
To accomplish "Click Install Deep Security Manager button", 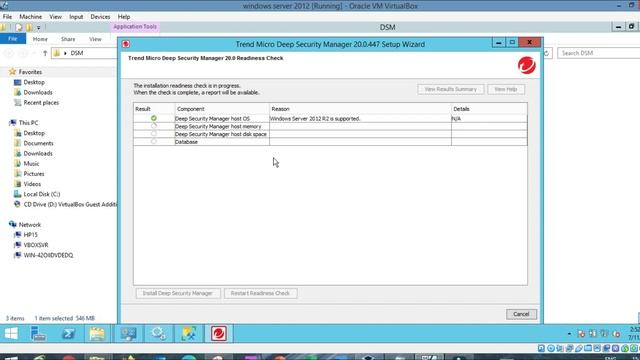I will click(x=178, y=293).
